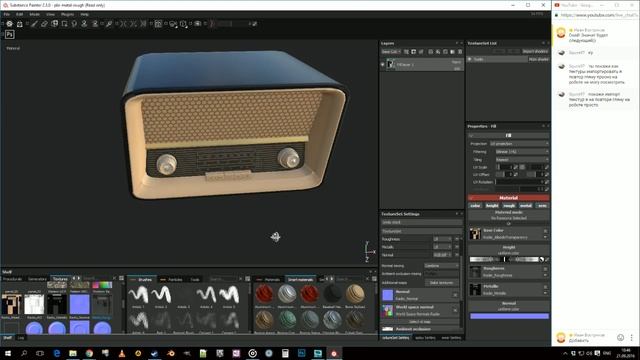
Task: Toggle the metal channel button
Action: tap(526, 206)
